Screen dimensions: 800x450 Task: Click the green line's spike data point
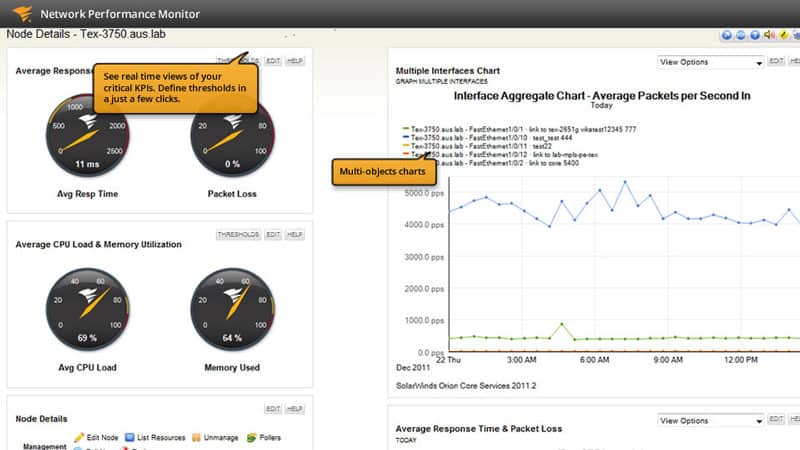pyautogui.click(x=562, y=324)
